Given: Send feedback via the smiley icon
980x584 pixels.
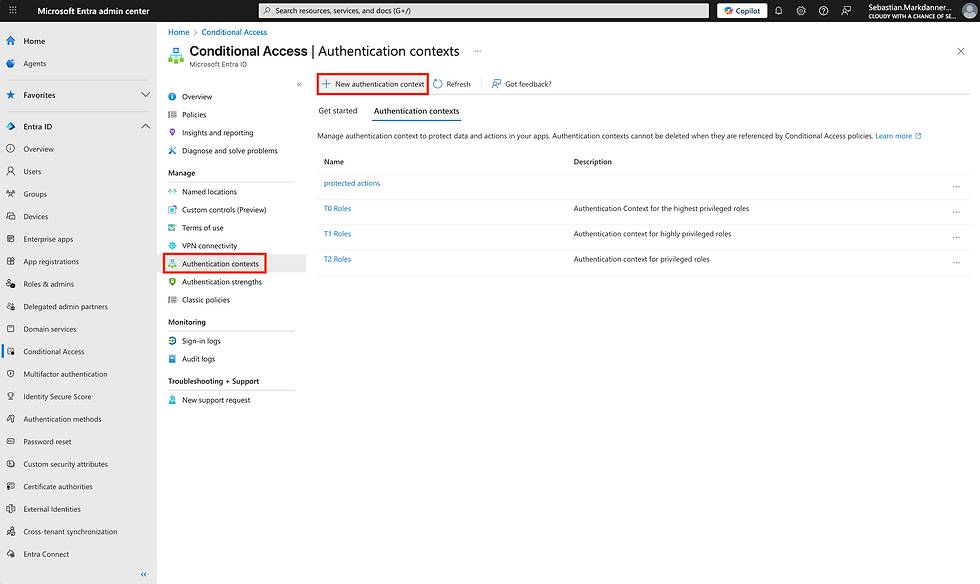Looking at the screenshot, I should click(845, 11).
